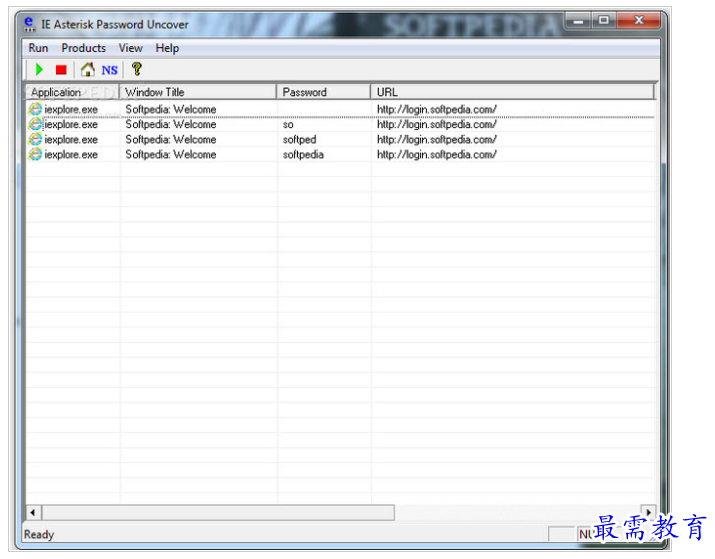Viewport: 715px width, 559px height.
Task: Click 'Softpedia: Welcome' in the 'softped' row
Action: (x=171, y=140)
